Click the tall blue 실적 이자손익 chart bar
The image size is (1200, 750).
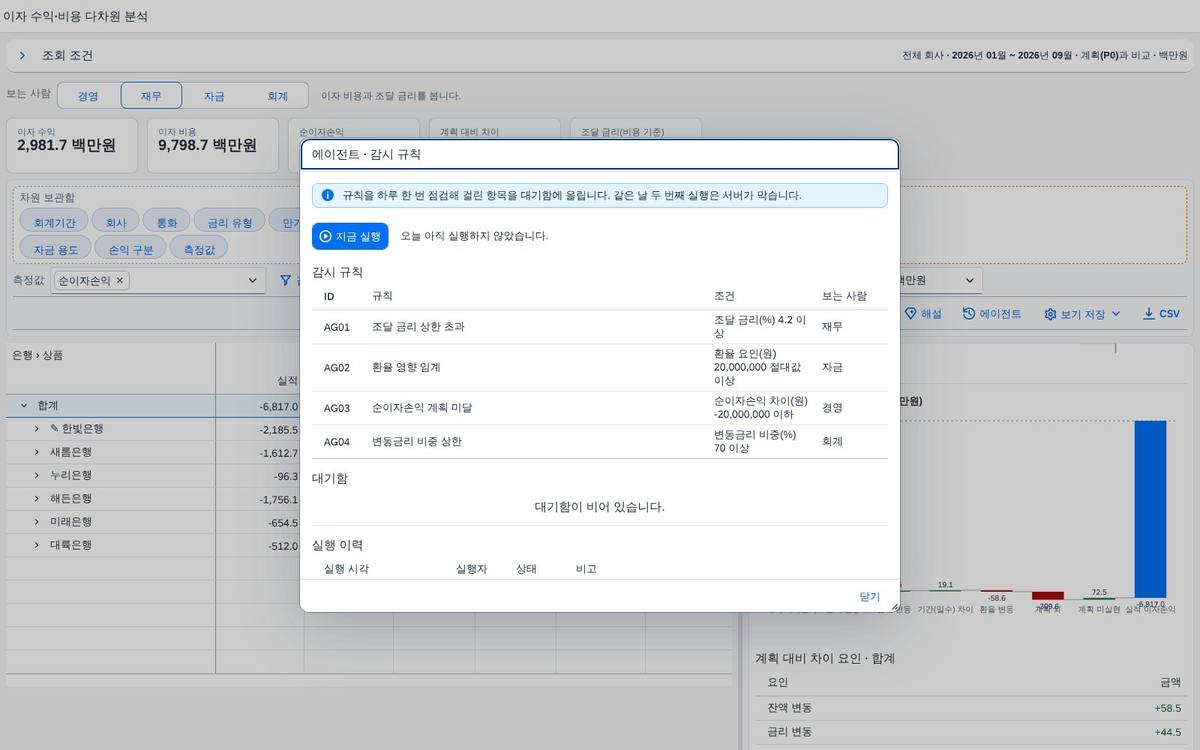1150,509
